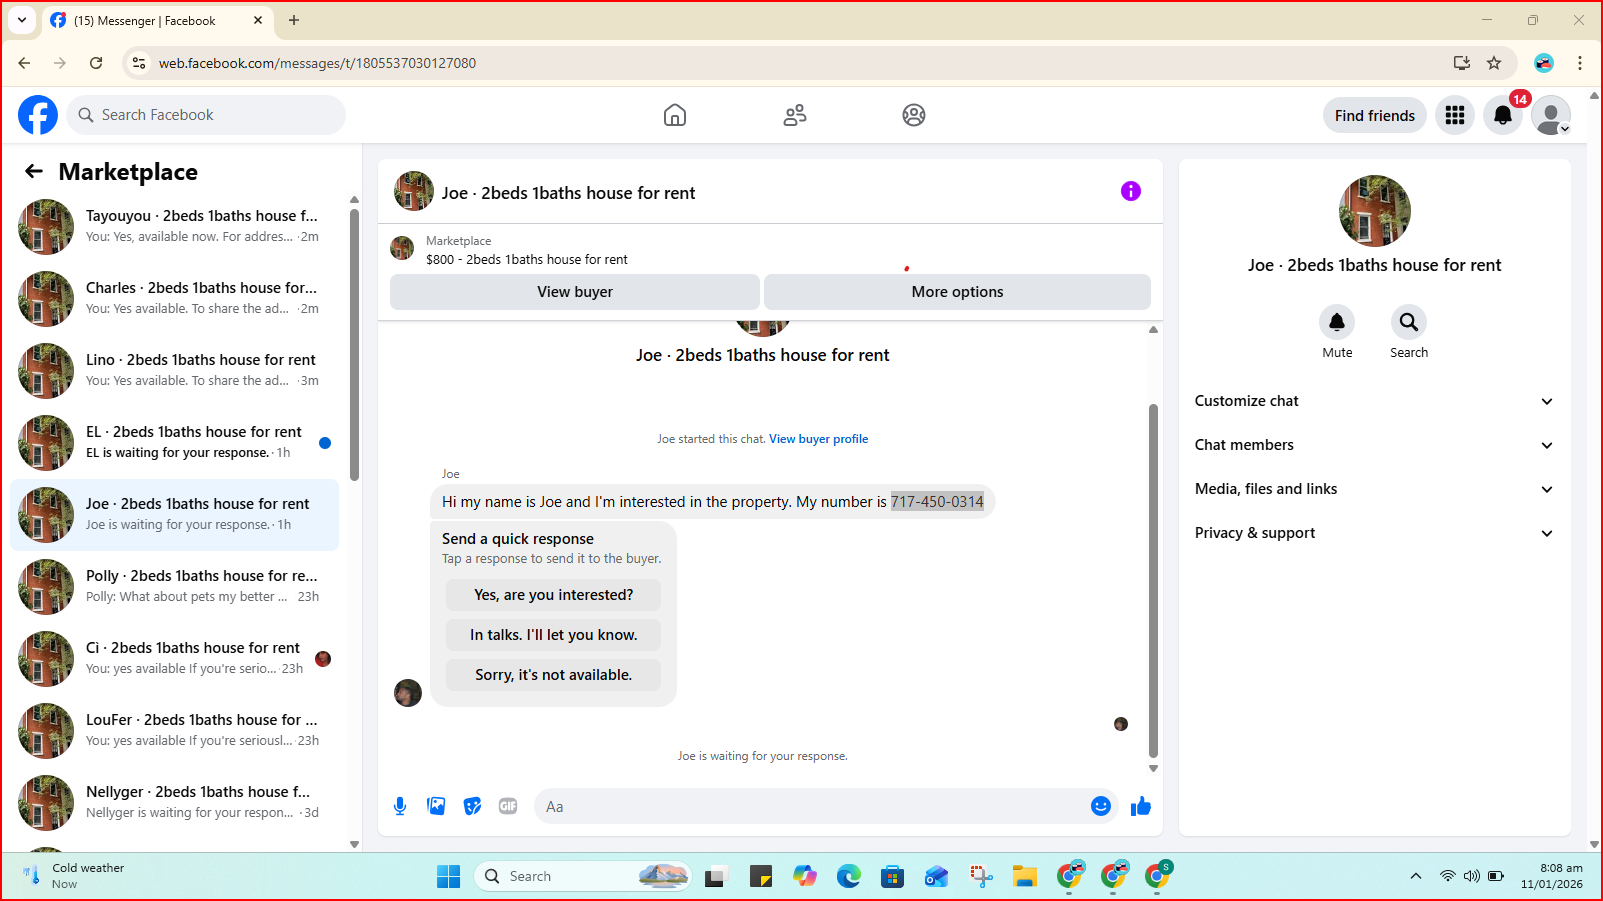Open the notifications bell with 14 badge
The height and width of the screenshot is (901, 1603).
[1503, 115]
